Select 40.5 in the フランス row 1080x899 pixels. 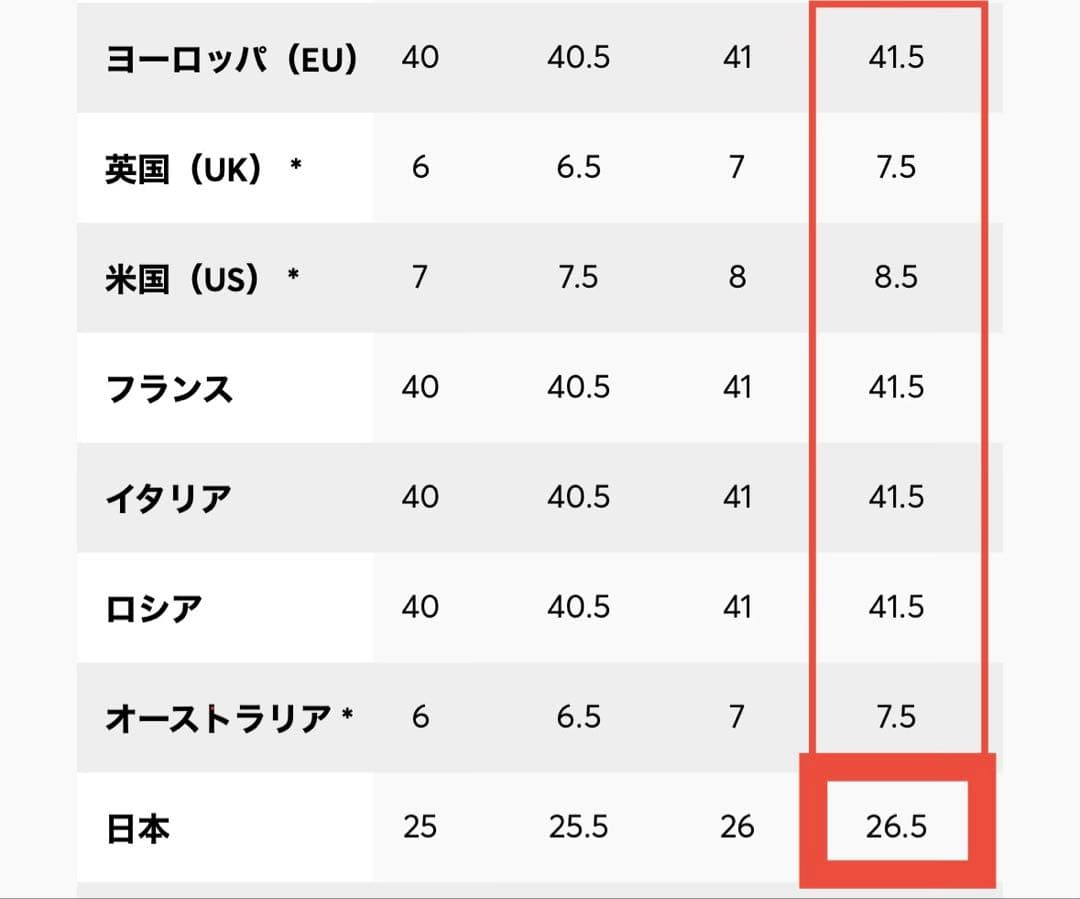pyautogui.click(x=578, y=387)
